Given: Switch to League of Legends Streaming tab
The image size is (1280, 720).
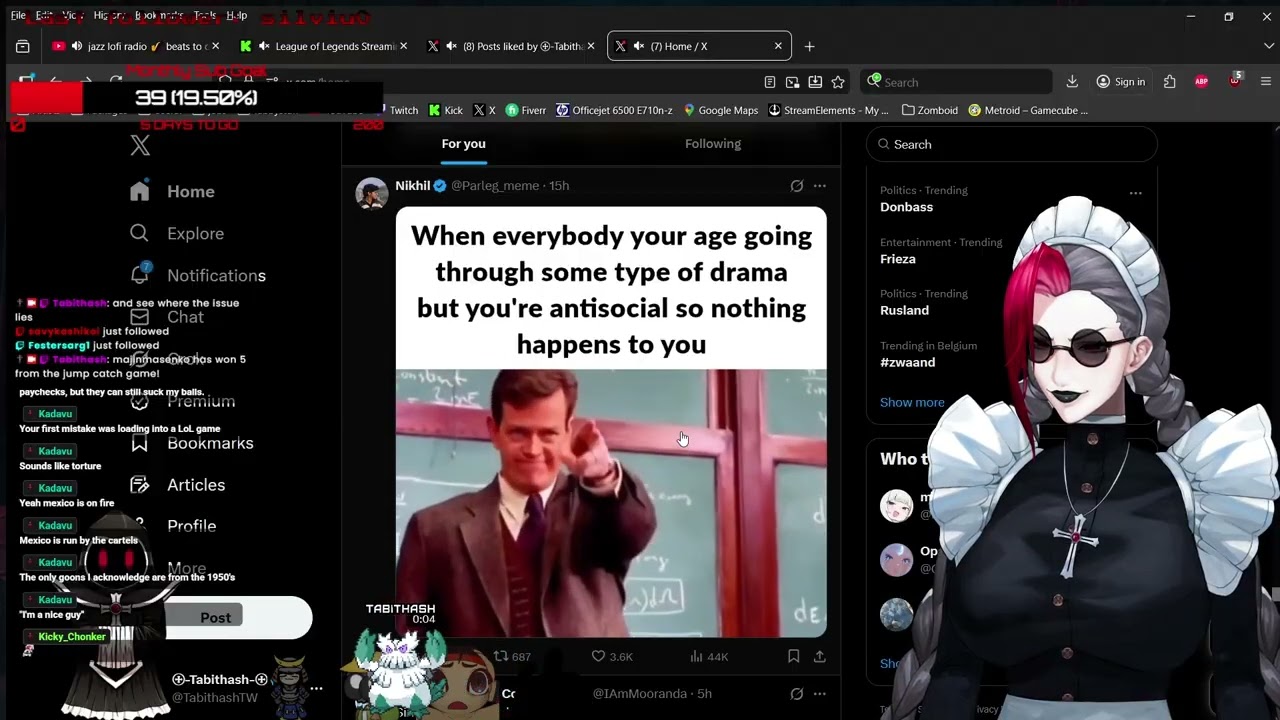Looking at the screenshot, I should [323, 46].
